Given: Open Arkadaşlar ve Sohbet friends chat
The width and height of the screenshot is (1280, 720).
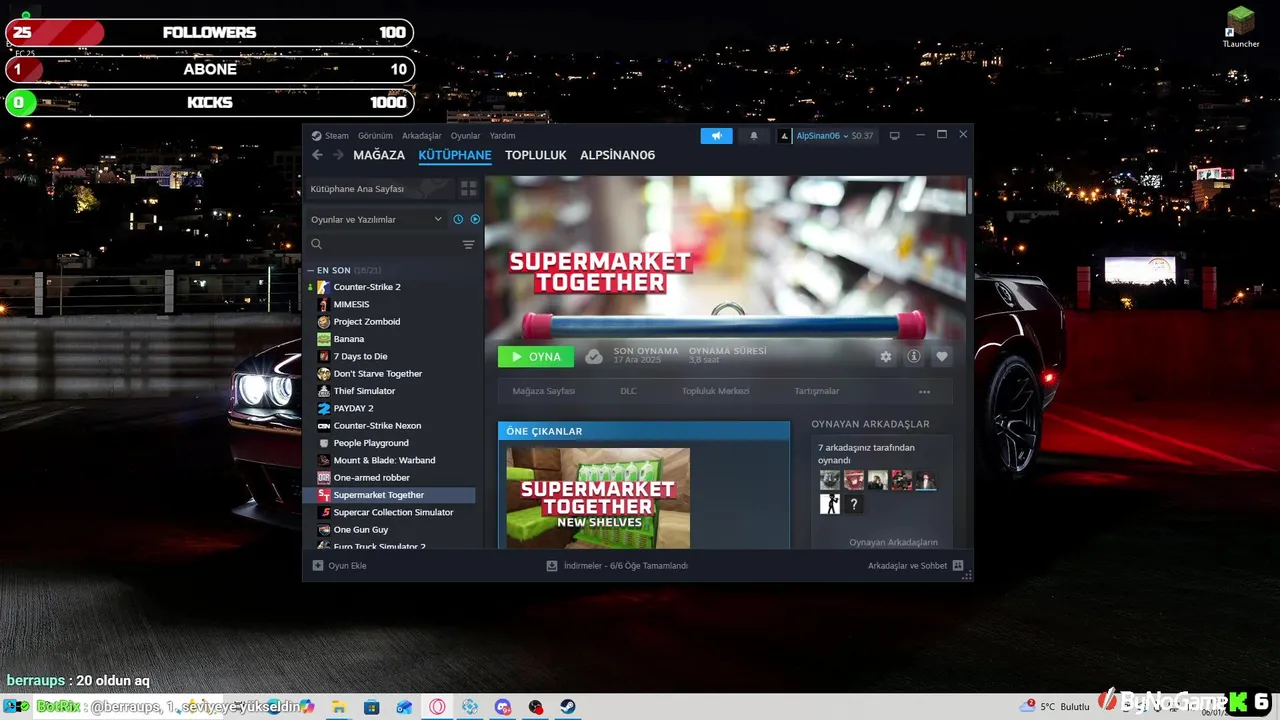Looking at the screenshot, I should 915,566.
